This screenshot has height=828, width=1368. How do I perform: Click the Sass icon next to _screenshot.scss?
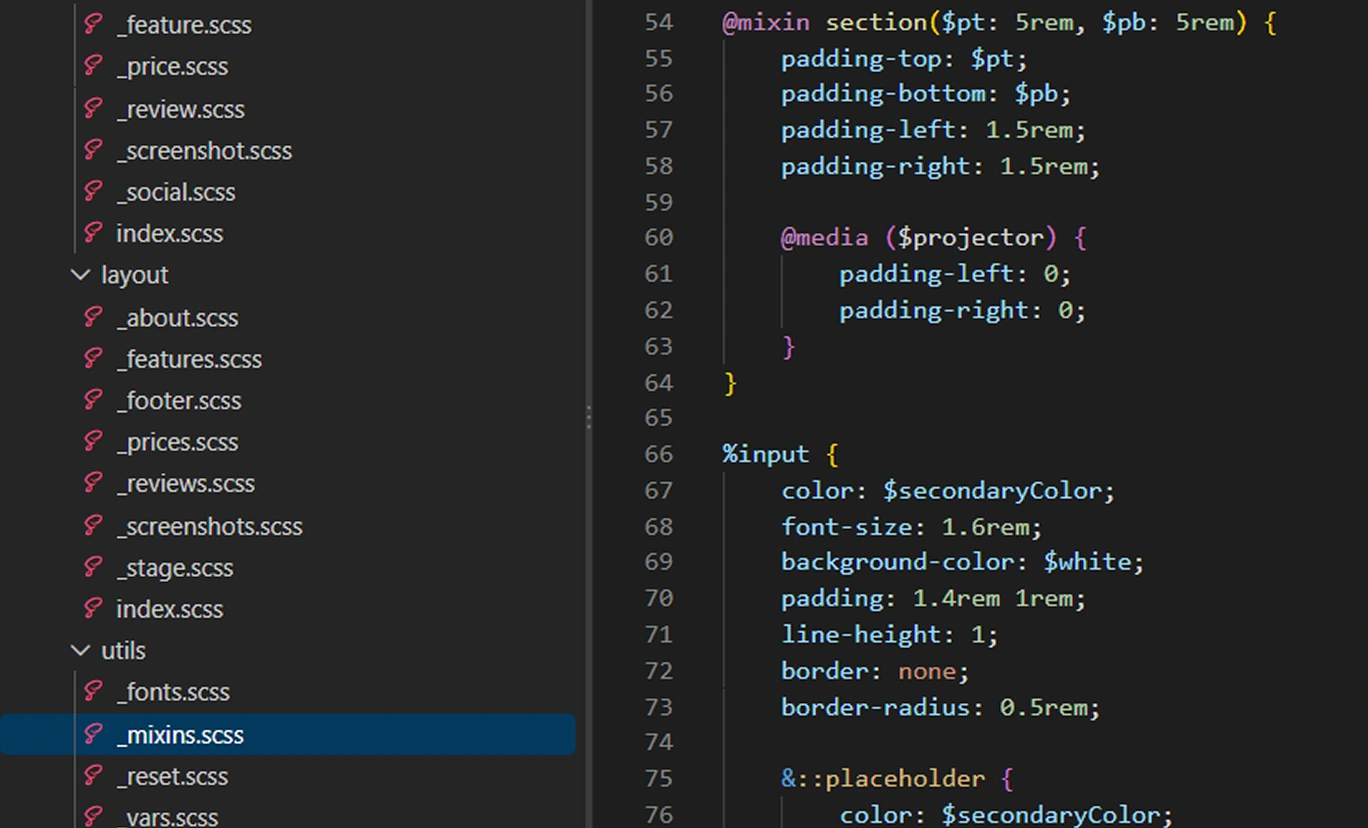click(x=93, y=150)
